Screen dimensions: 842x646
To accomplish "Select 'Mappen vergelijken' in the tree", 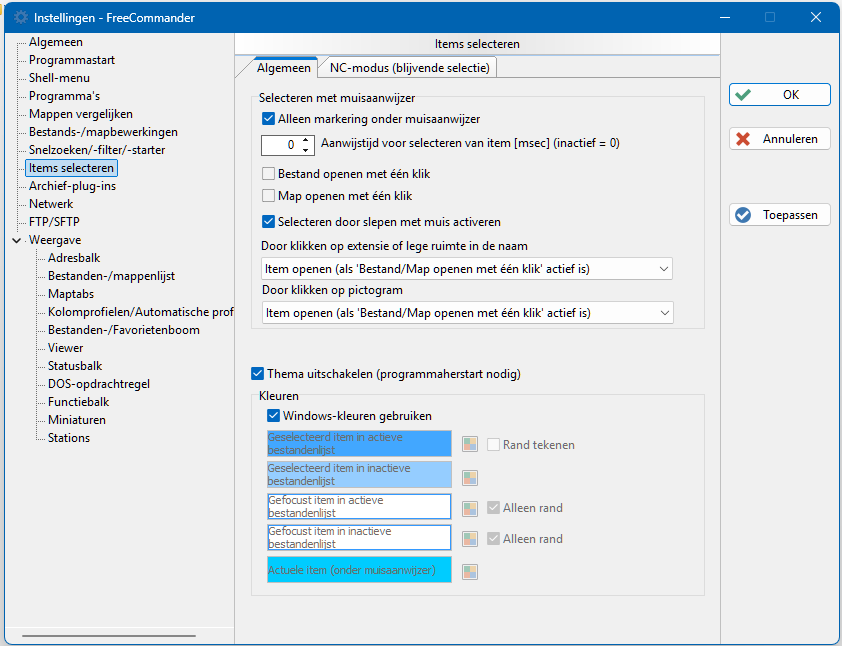I will tap(81, 114).
